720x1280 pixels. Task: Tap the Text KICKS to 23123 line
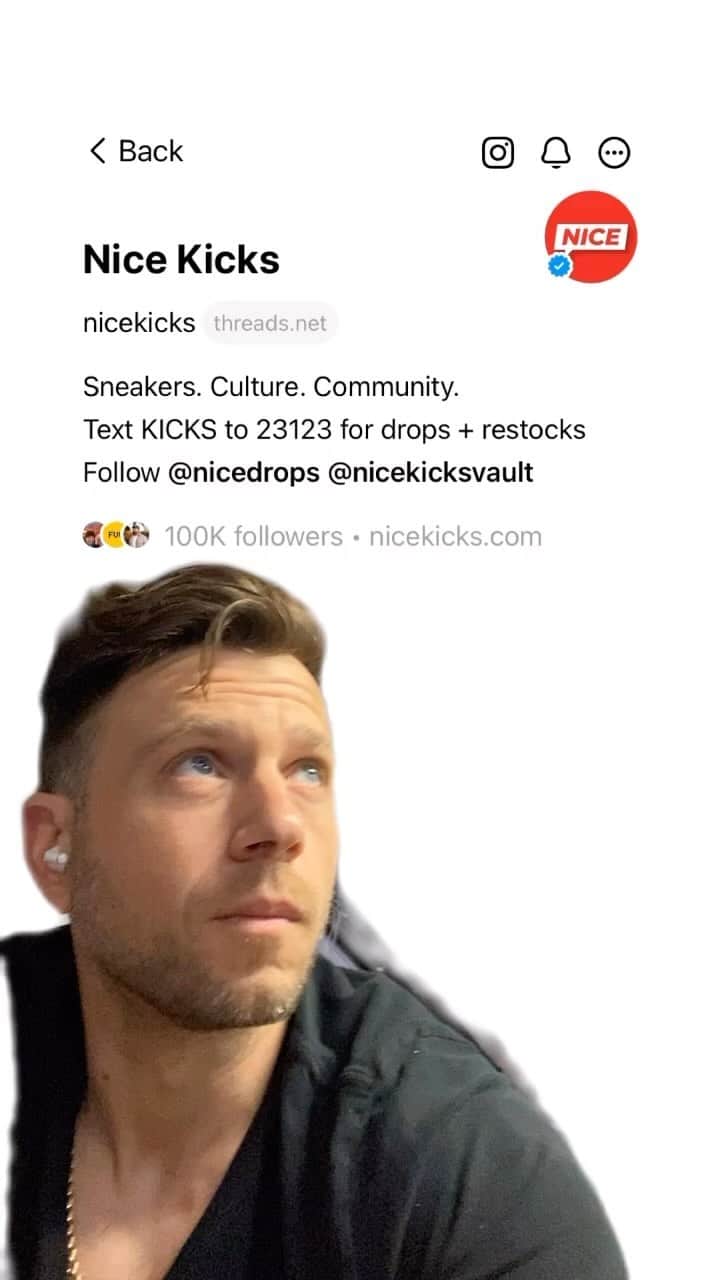tap(334, 430)
